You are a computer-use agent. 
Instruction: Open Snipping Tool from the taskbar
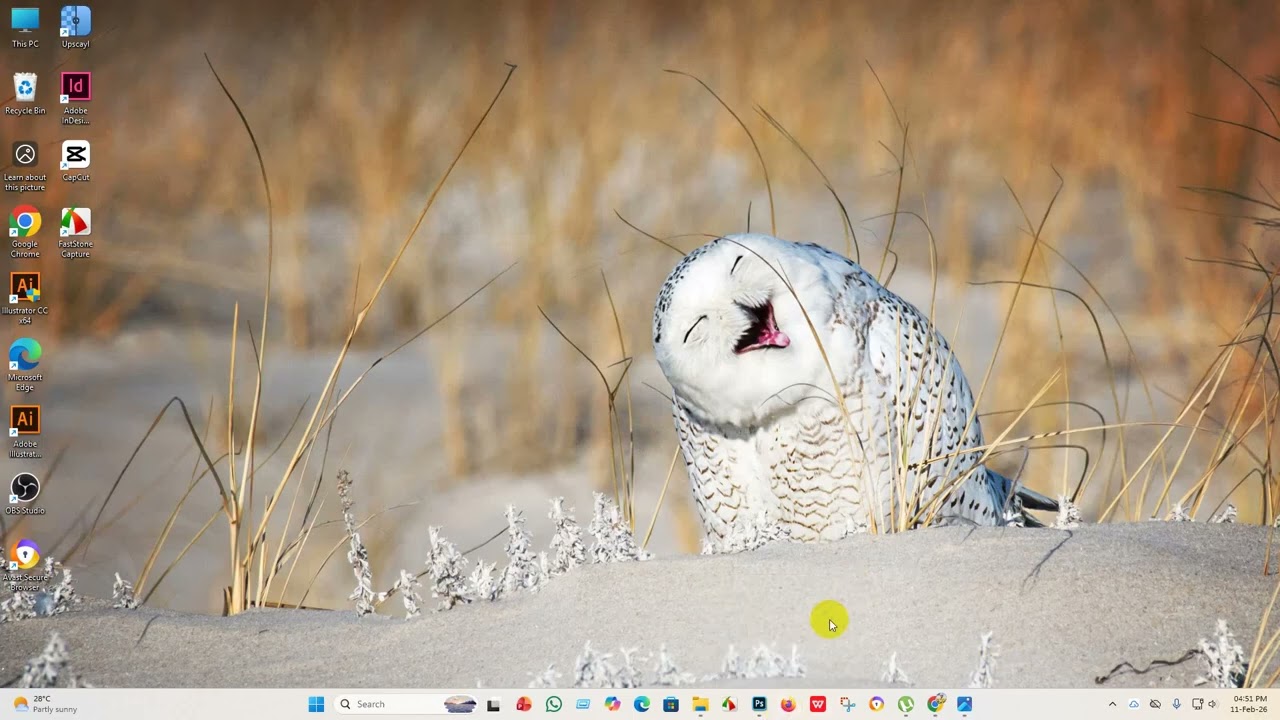coord(847,704)
